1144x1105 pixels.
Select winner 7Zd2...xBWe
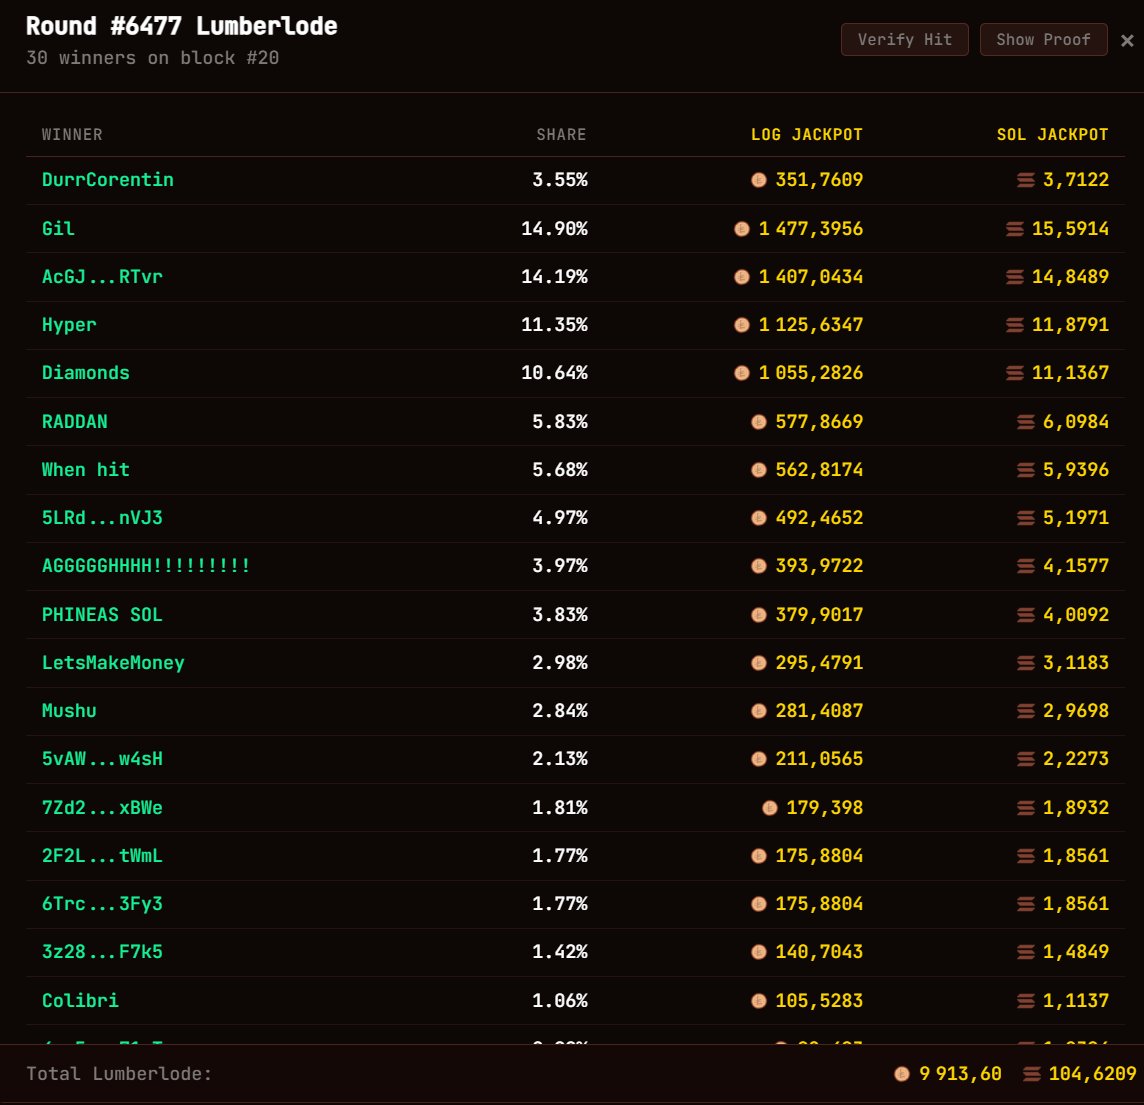[102, 808]
